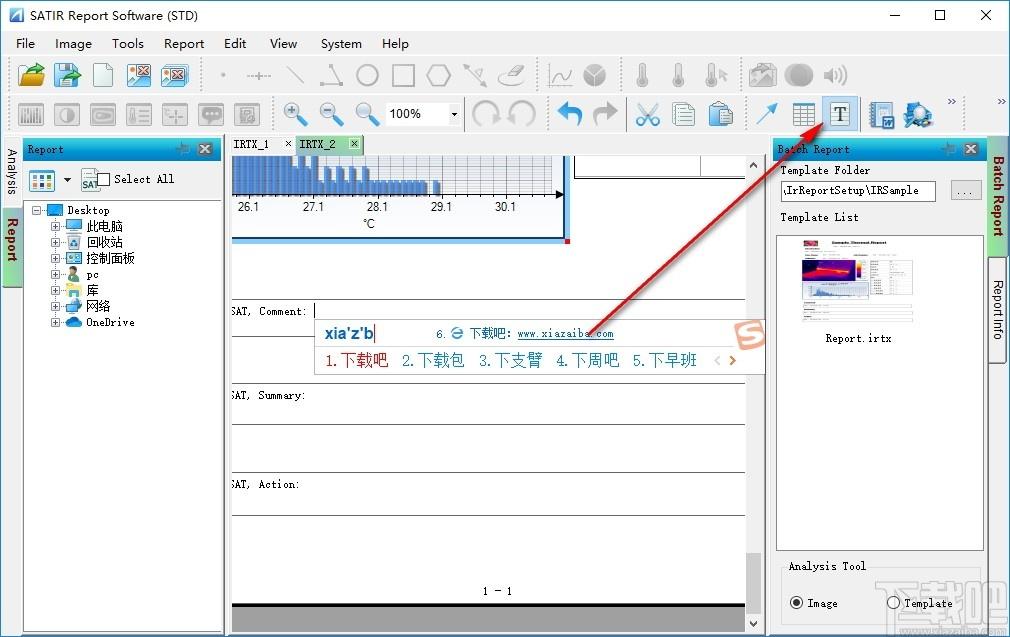Close the Batch Report panel
1010x637 pixels.
(971, 149)
